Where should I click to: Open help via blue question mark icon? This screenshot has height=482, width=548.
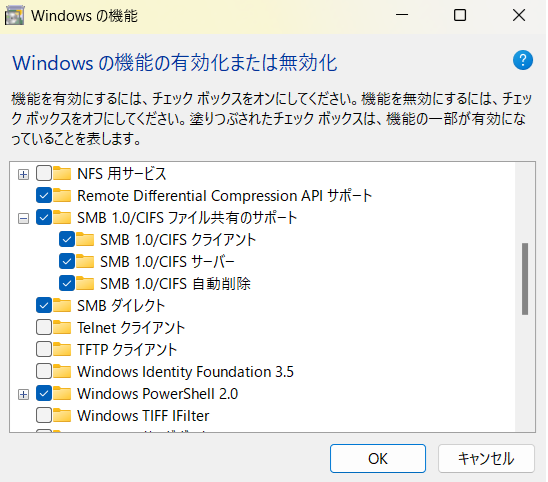coord(523,60)
